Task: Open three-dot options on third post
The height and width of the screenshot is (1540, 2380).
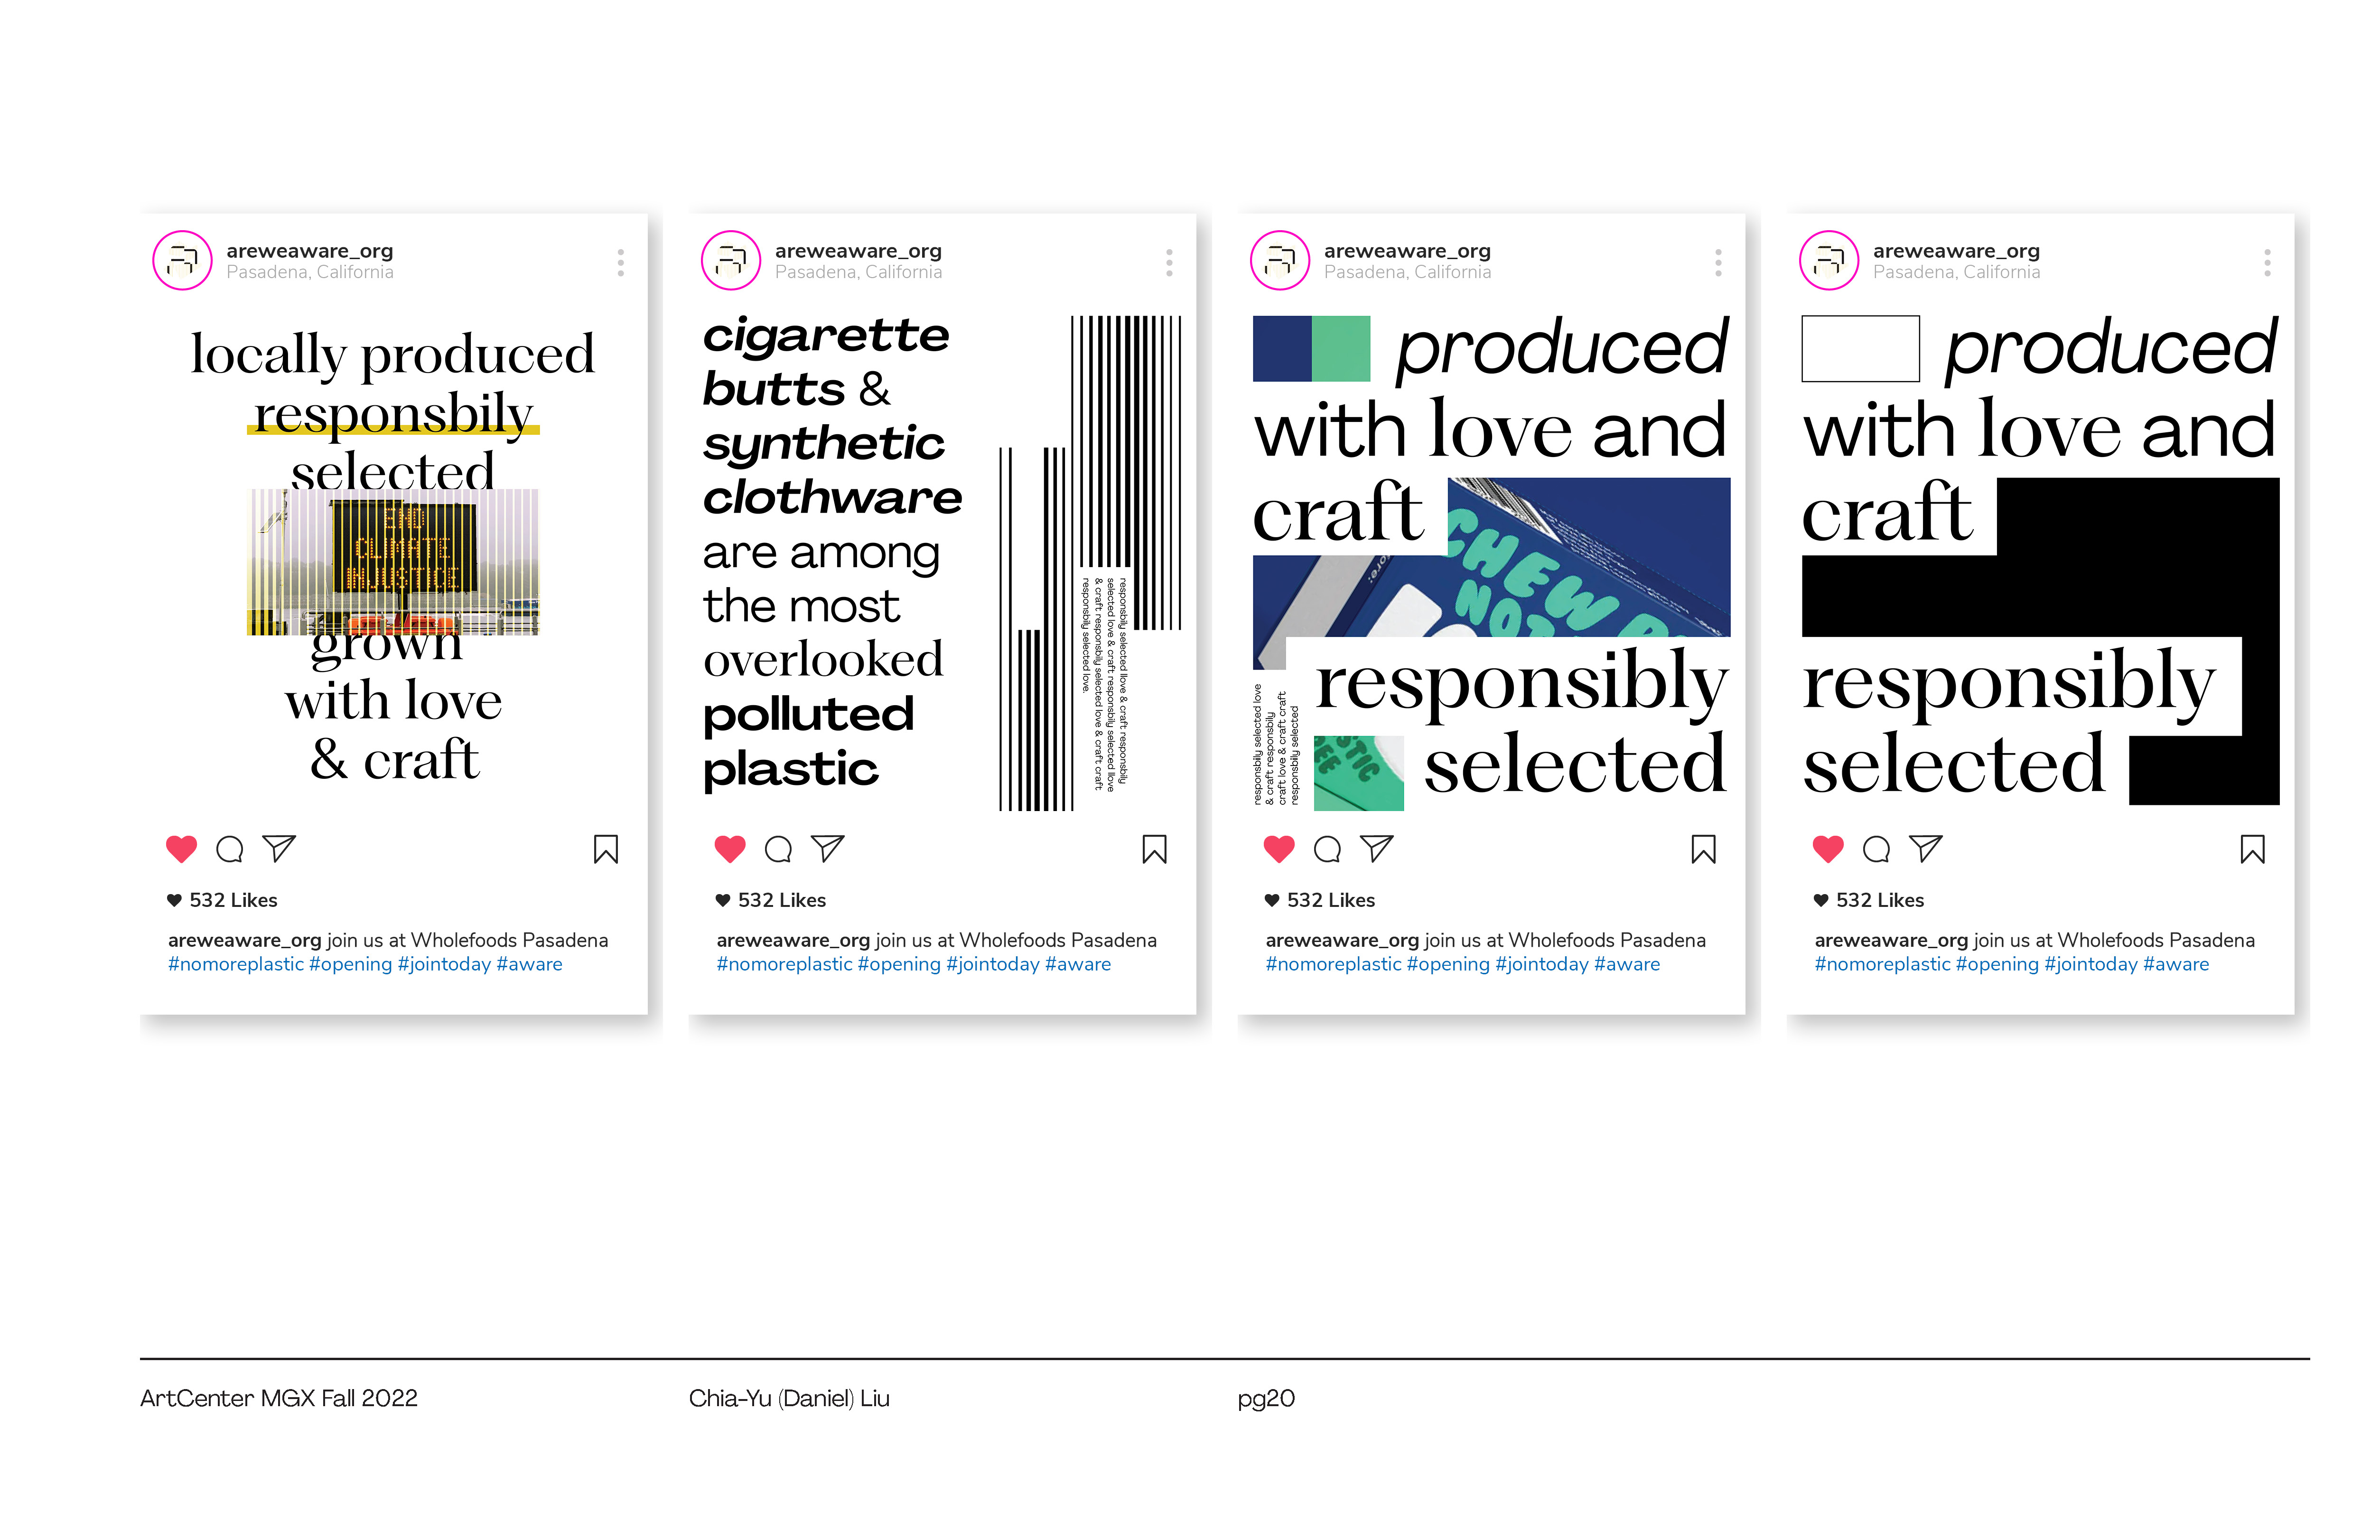Action: (1718, 263)
